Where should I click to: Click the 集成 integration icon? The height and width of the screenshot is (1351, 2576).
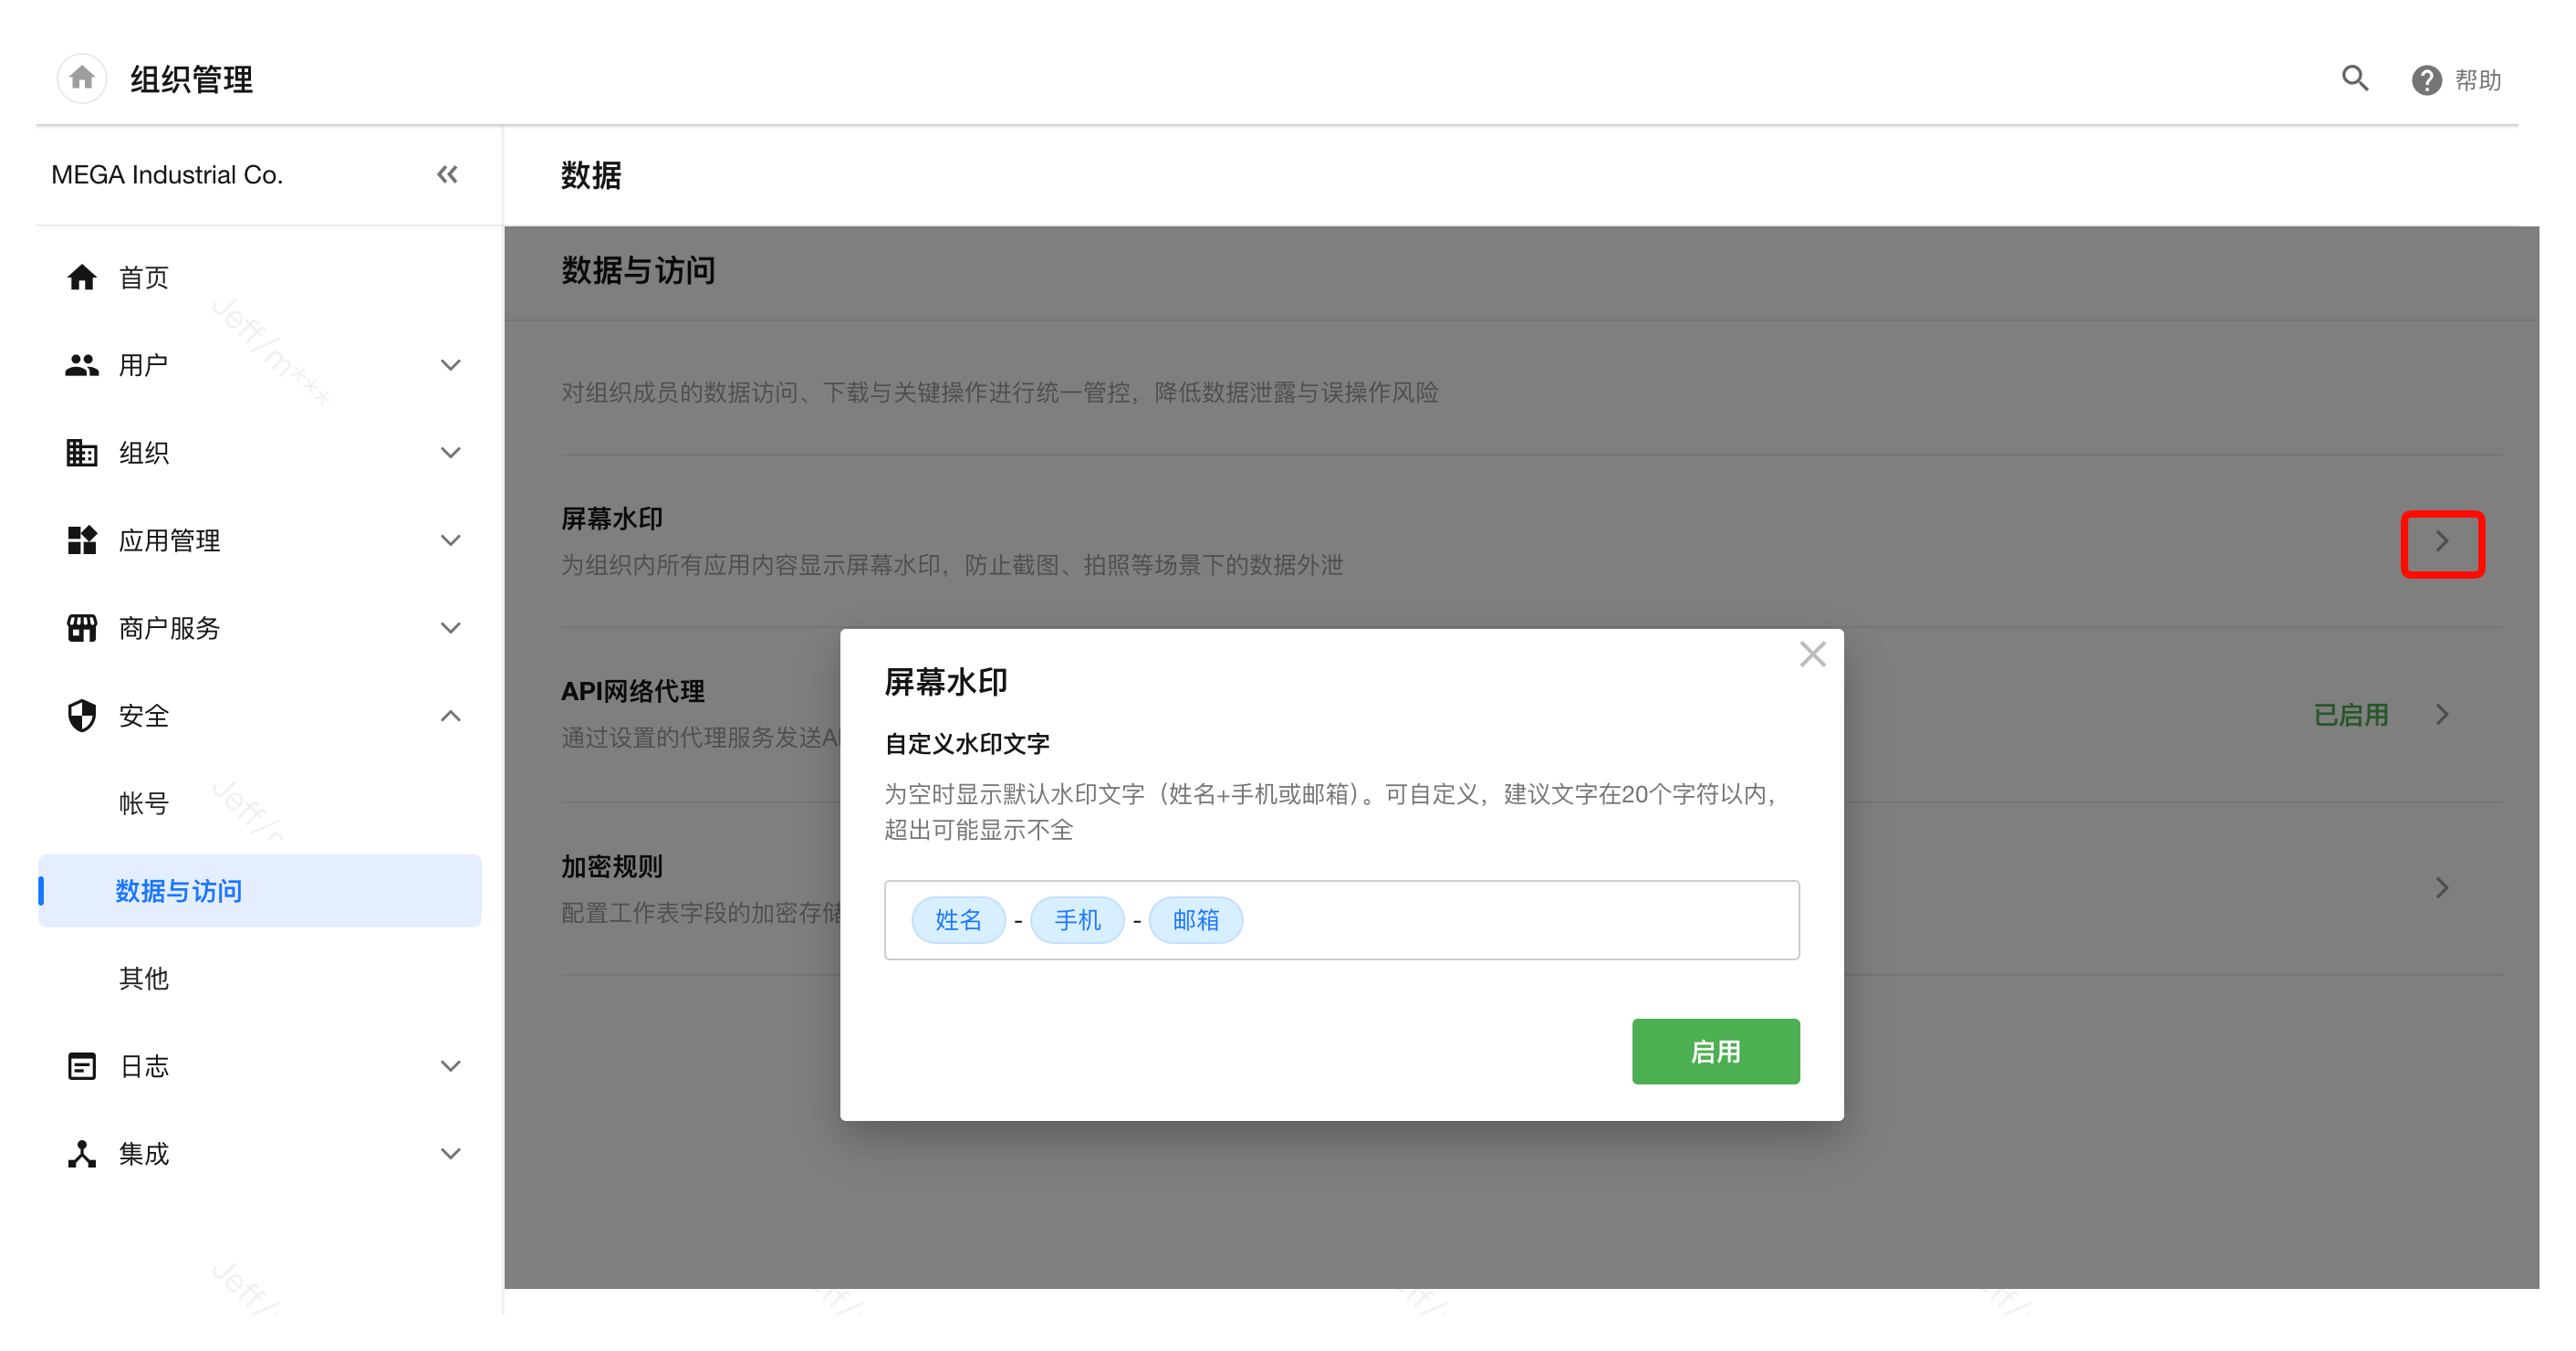pos(82,1154)
